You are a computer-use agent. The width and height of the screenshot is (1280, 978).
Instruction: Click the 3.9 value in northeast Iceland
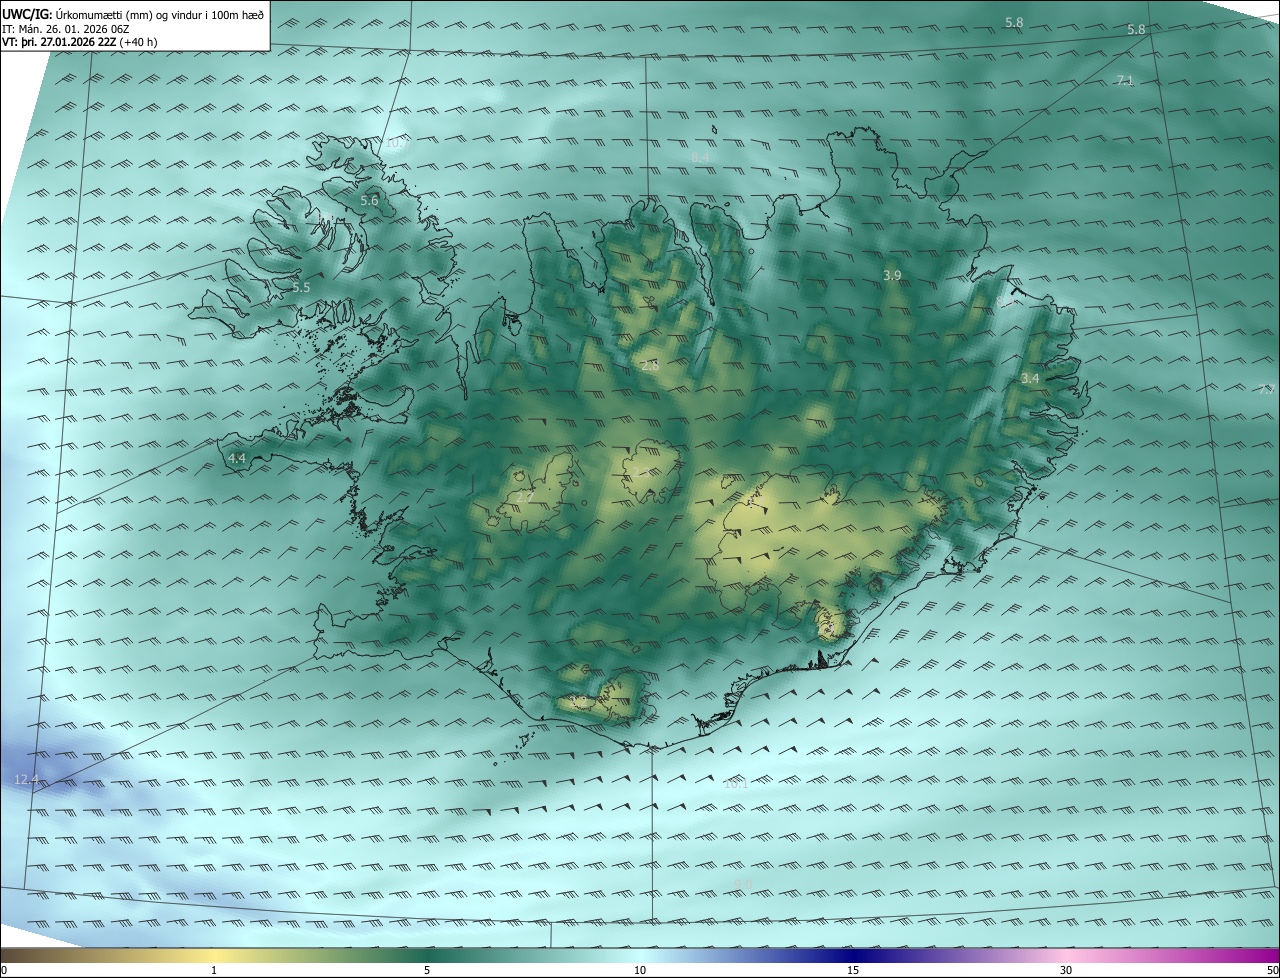click(x=893, y=275)
